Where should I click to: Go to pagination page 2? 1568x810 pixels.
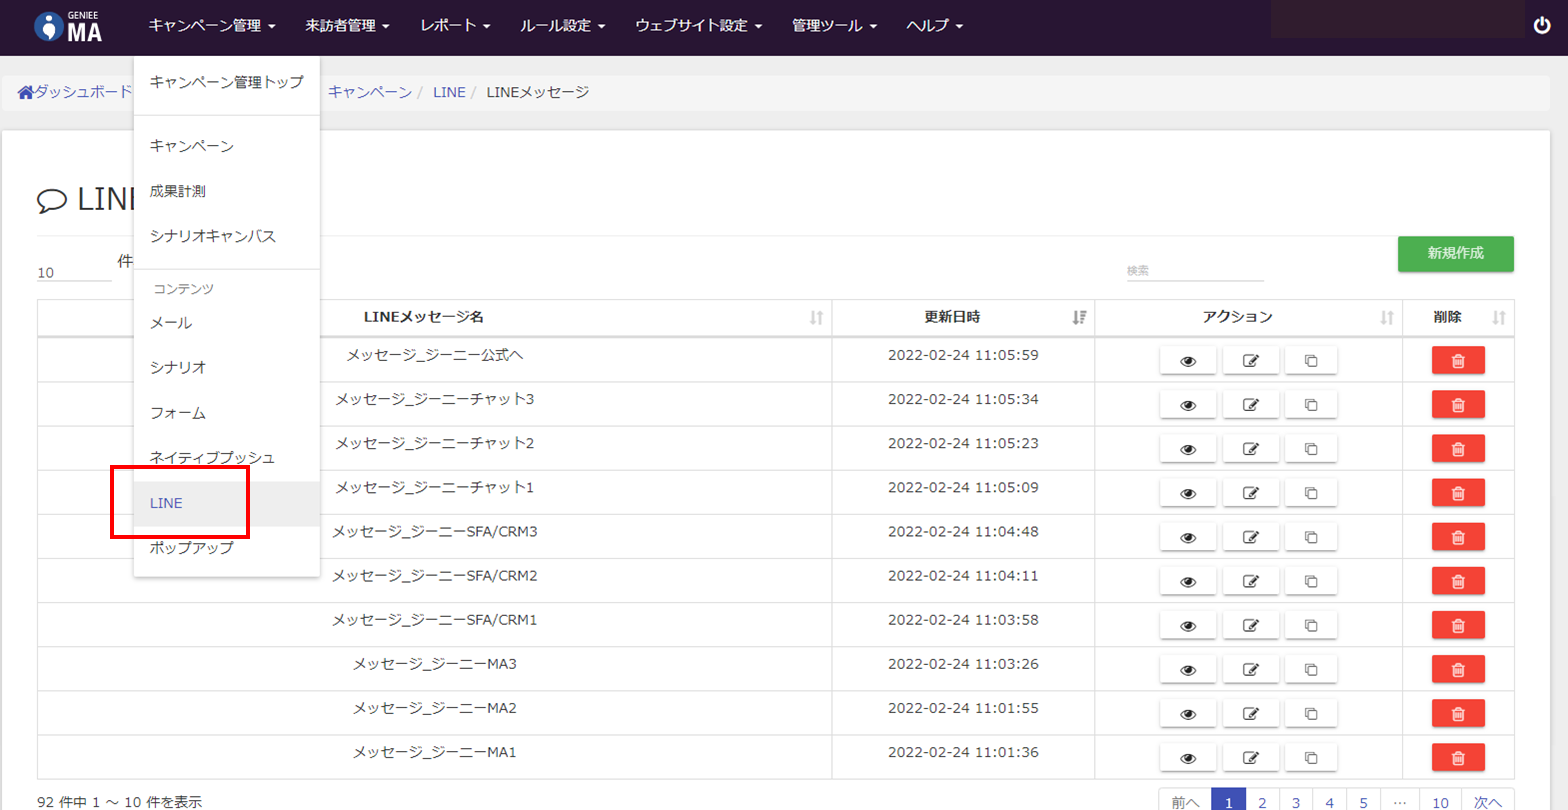[x=1262, y=802]
